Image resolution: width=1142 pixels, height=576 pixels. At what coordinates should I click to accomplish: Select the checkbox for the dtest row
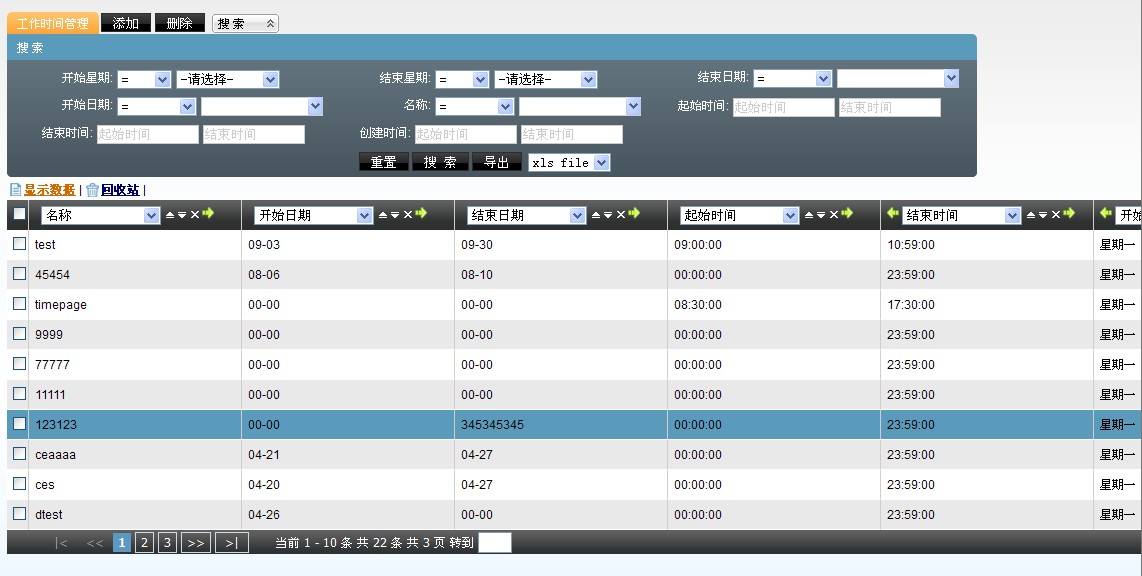coord(19,514)
